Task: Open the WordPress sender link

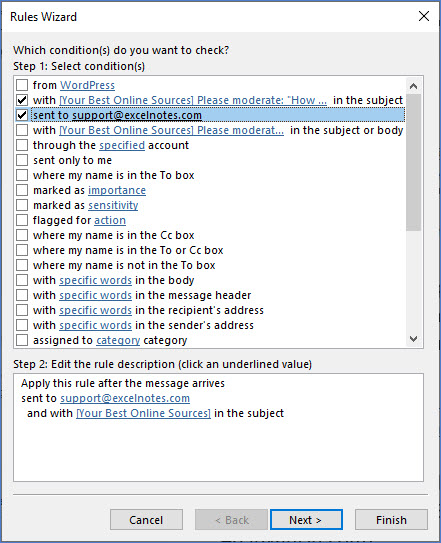Action: click(x=87, y=85)
